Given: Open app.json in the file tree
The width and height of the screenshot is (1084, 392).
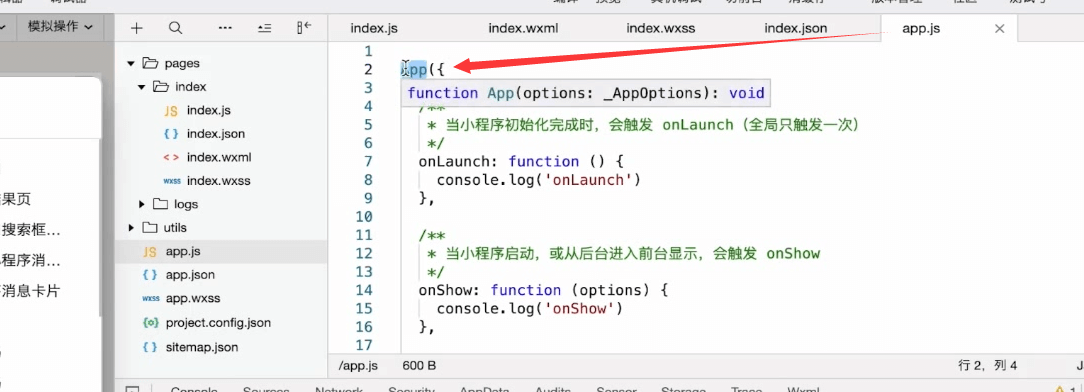Looking at the screenshot, I should [190, 275].
